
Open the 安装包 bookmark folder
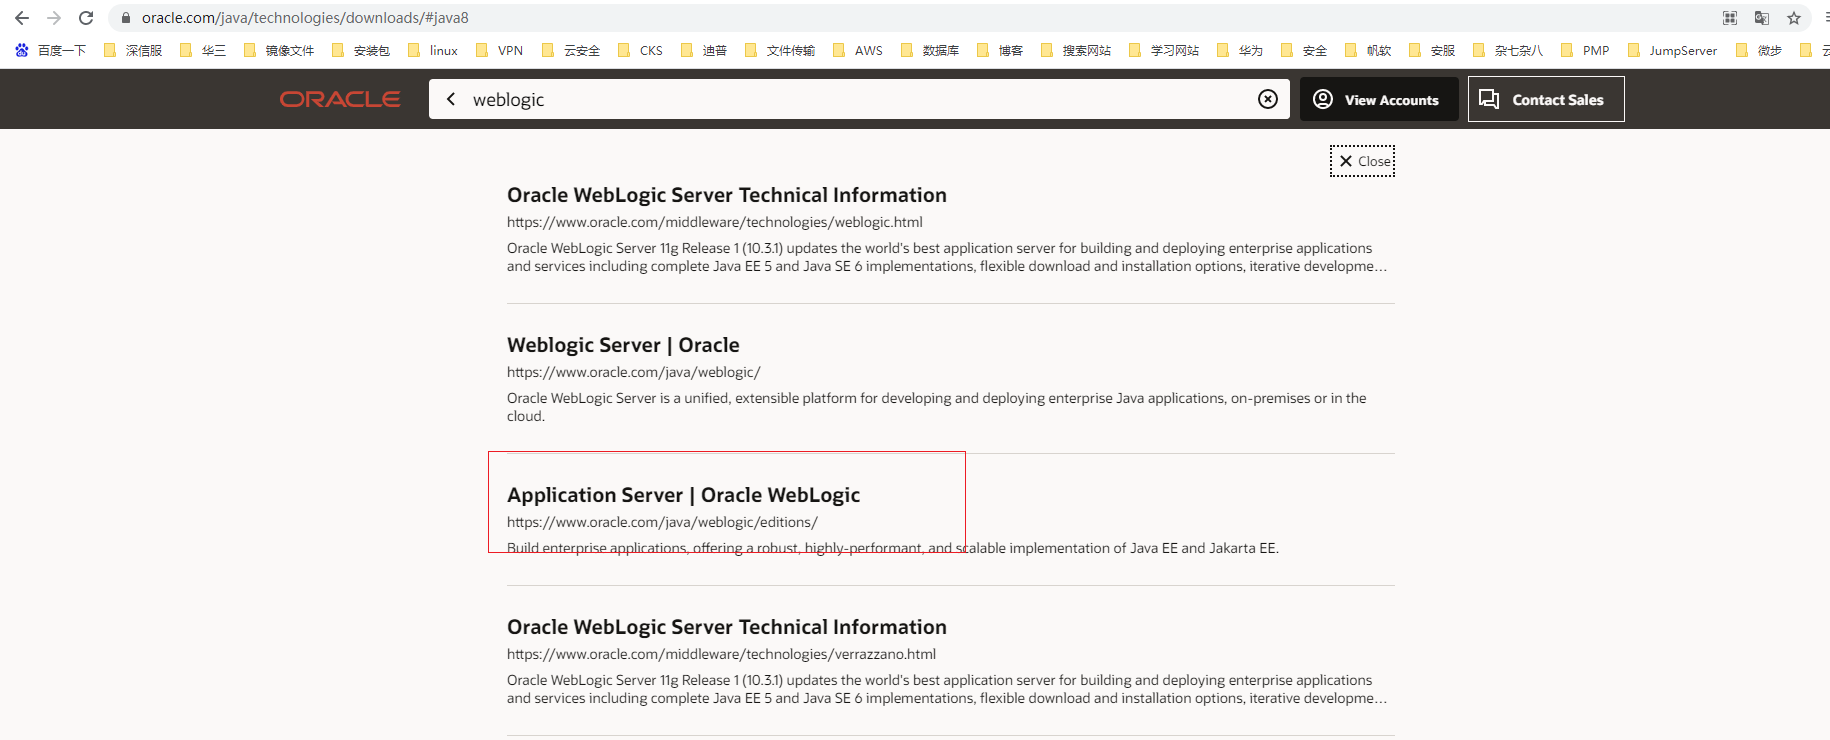[x=361, y=50]
